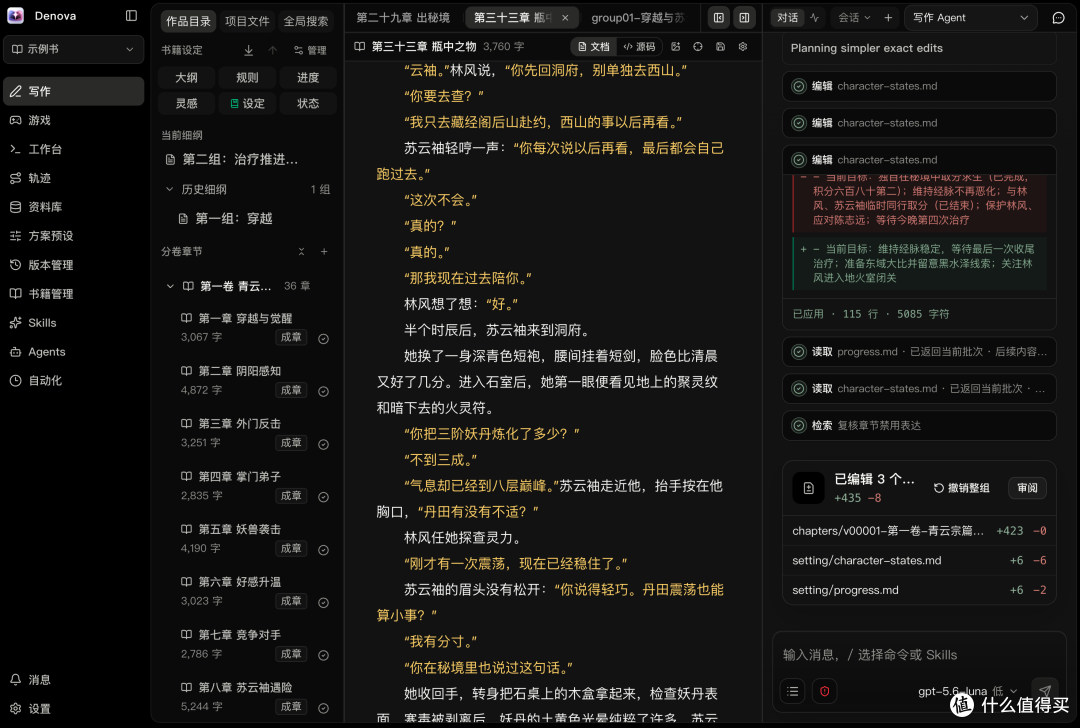
Task: Open the 规则 setting button
Action: [247, 77]
